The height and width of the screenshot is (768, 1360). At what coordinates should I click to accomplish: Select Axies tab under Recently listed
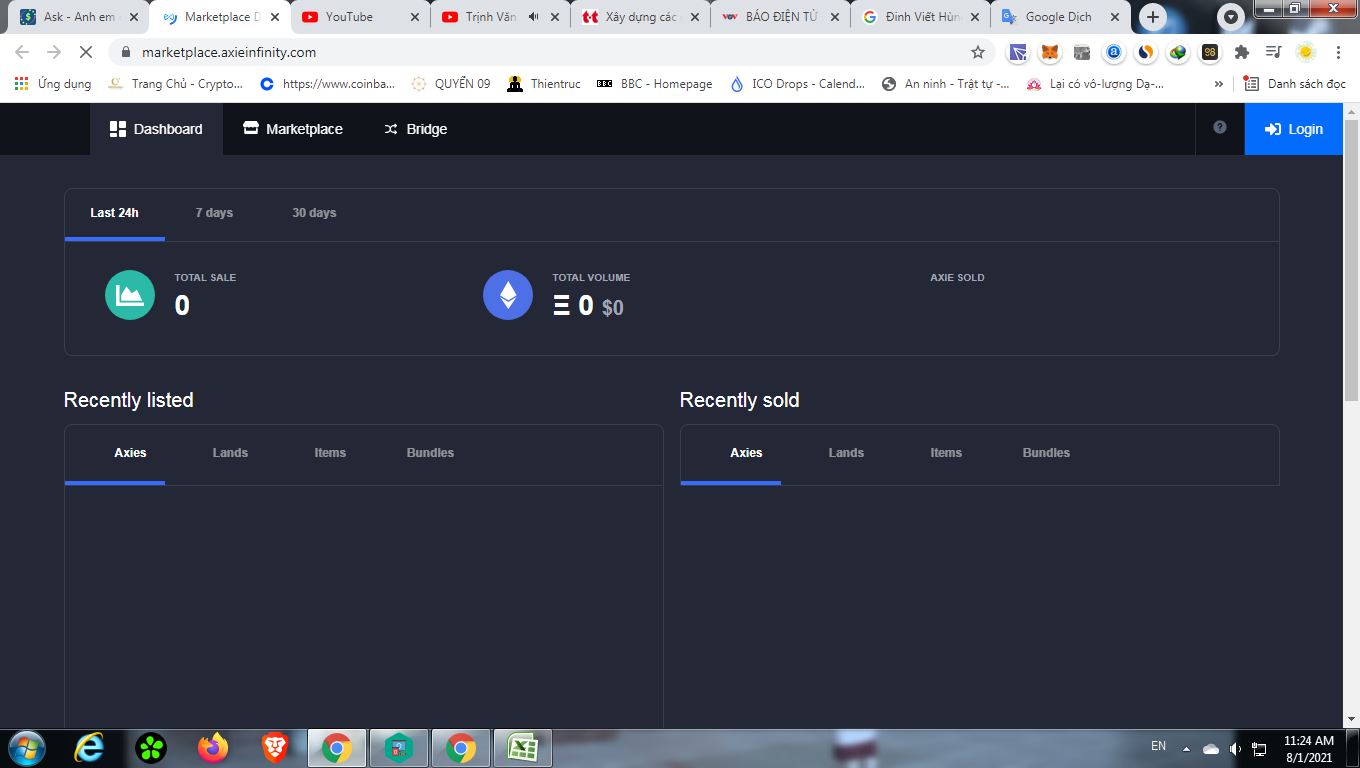click(130, 453)
